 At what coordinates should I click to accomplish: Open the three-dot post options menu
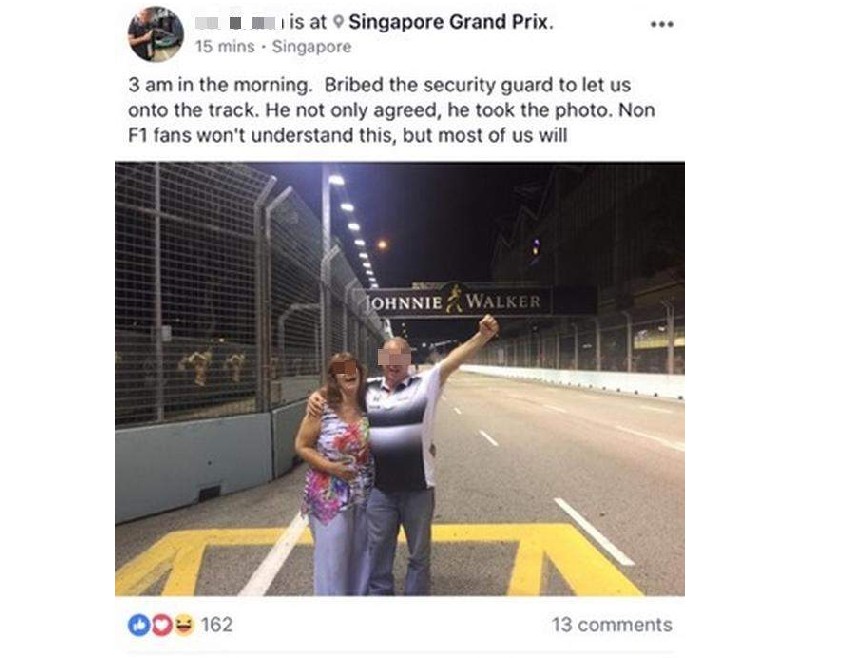point(662,24)
